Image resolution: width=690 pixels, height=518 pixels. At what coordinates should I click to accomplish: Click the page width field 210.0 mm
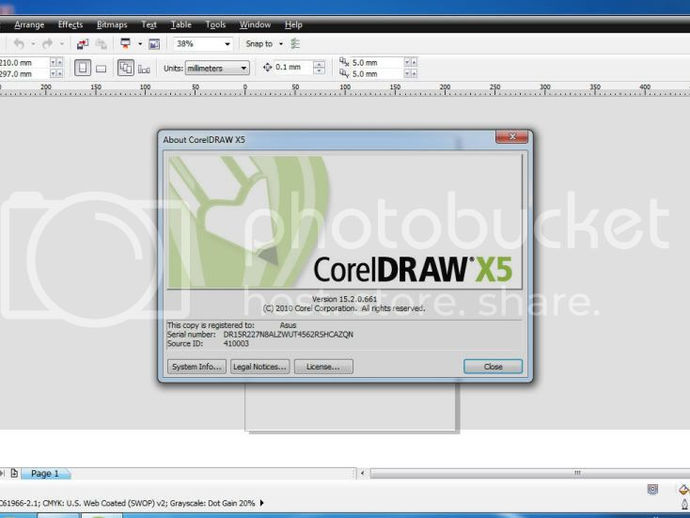pos(24,62)
